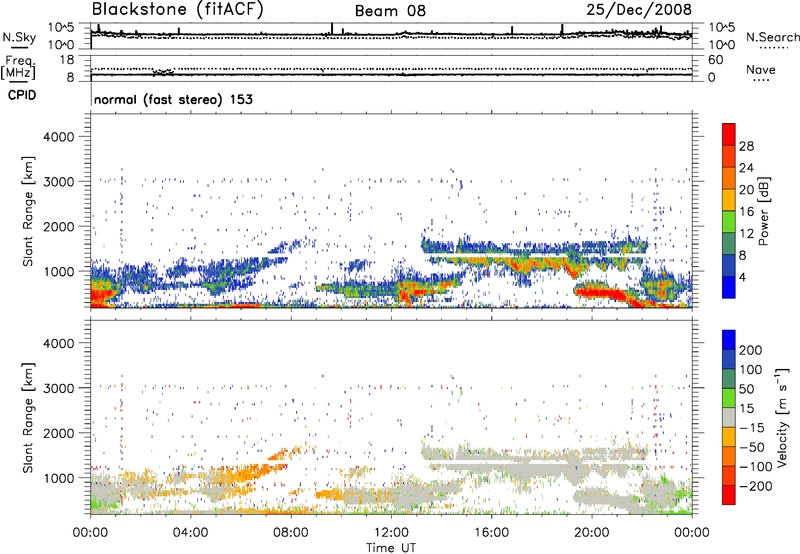Click the "20" label on the power colorbar

click(x=746, y=190)
